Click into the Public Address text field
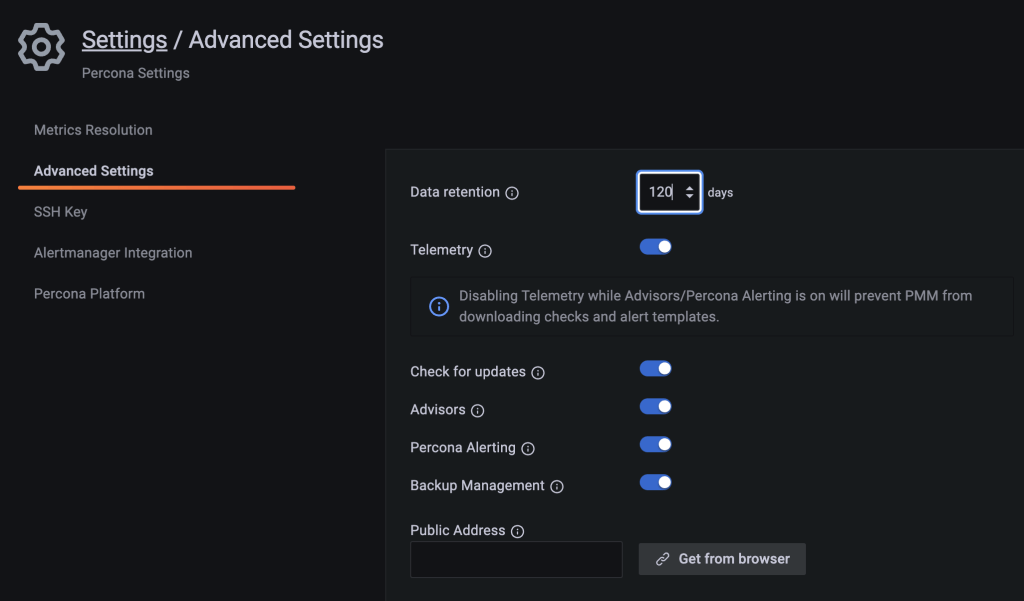This screenshot has width=1024, height=601. [516, 559]
